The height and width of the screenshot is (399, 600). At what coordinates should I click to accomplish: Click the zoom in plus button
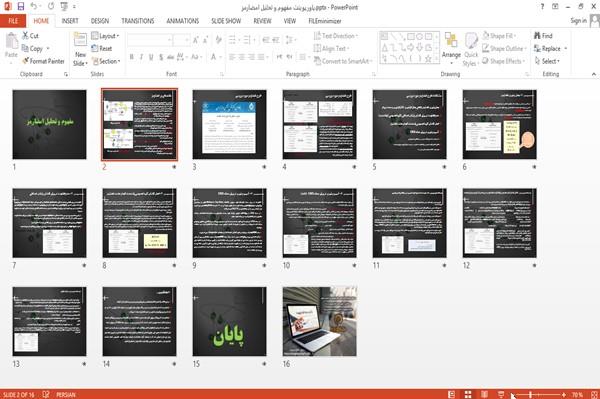564,394
